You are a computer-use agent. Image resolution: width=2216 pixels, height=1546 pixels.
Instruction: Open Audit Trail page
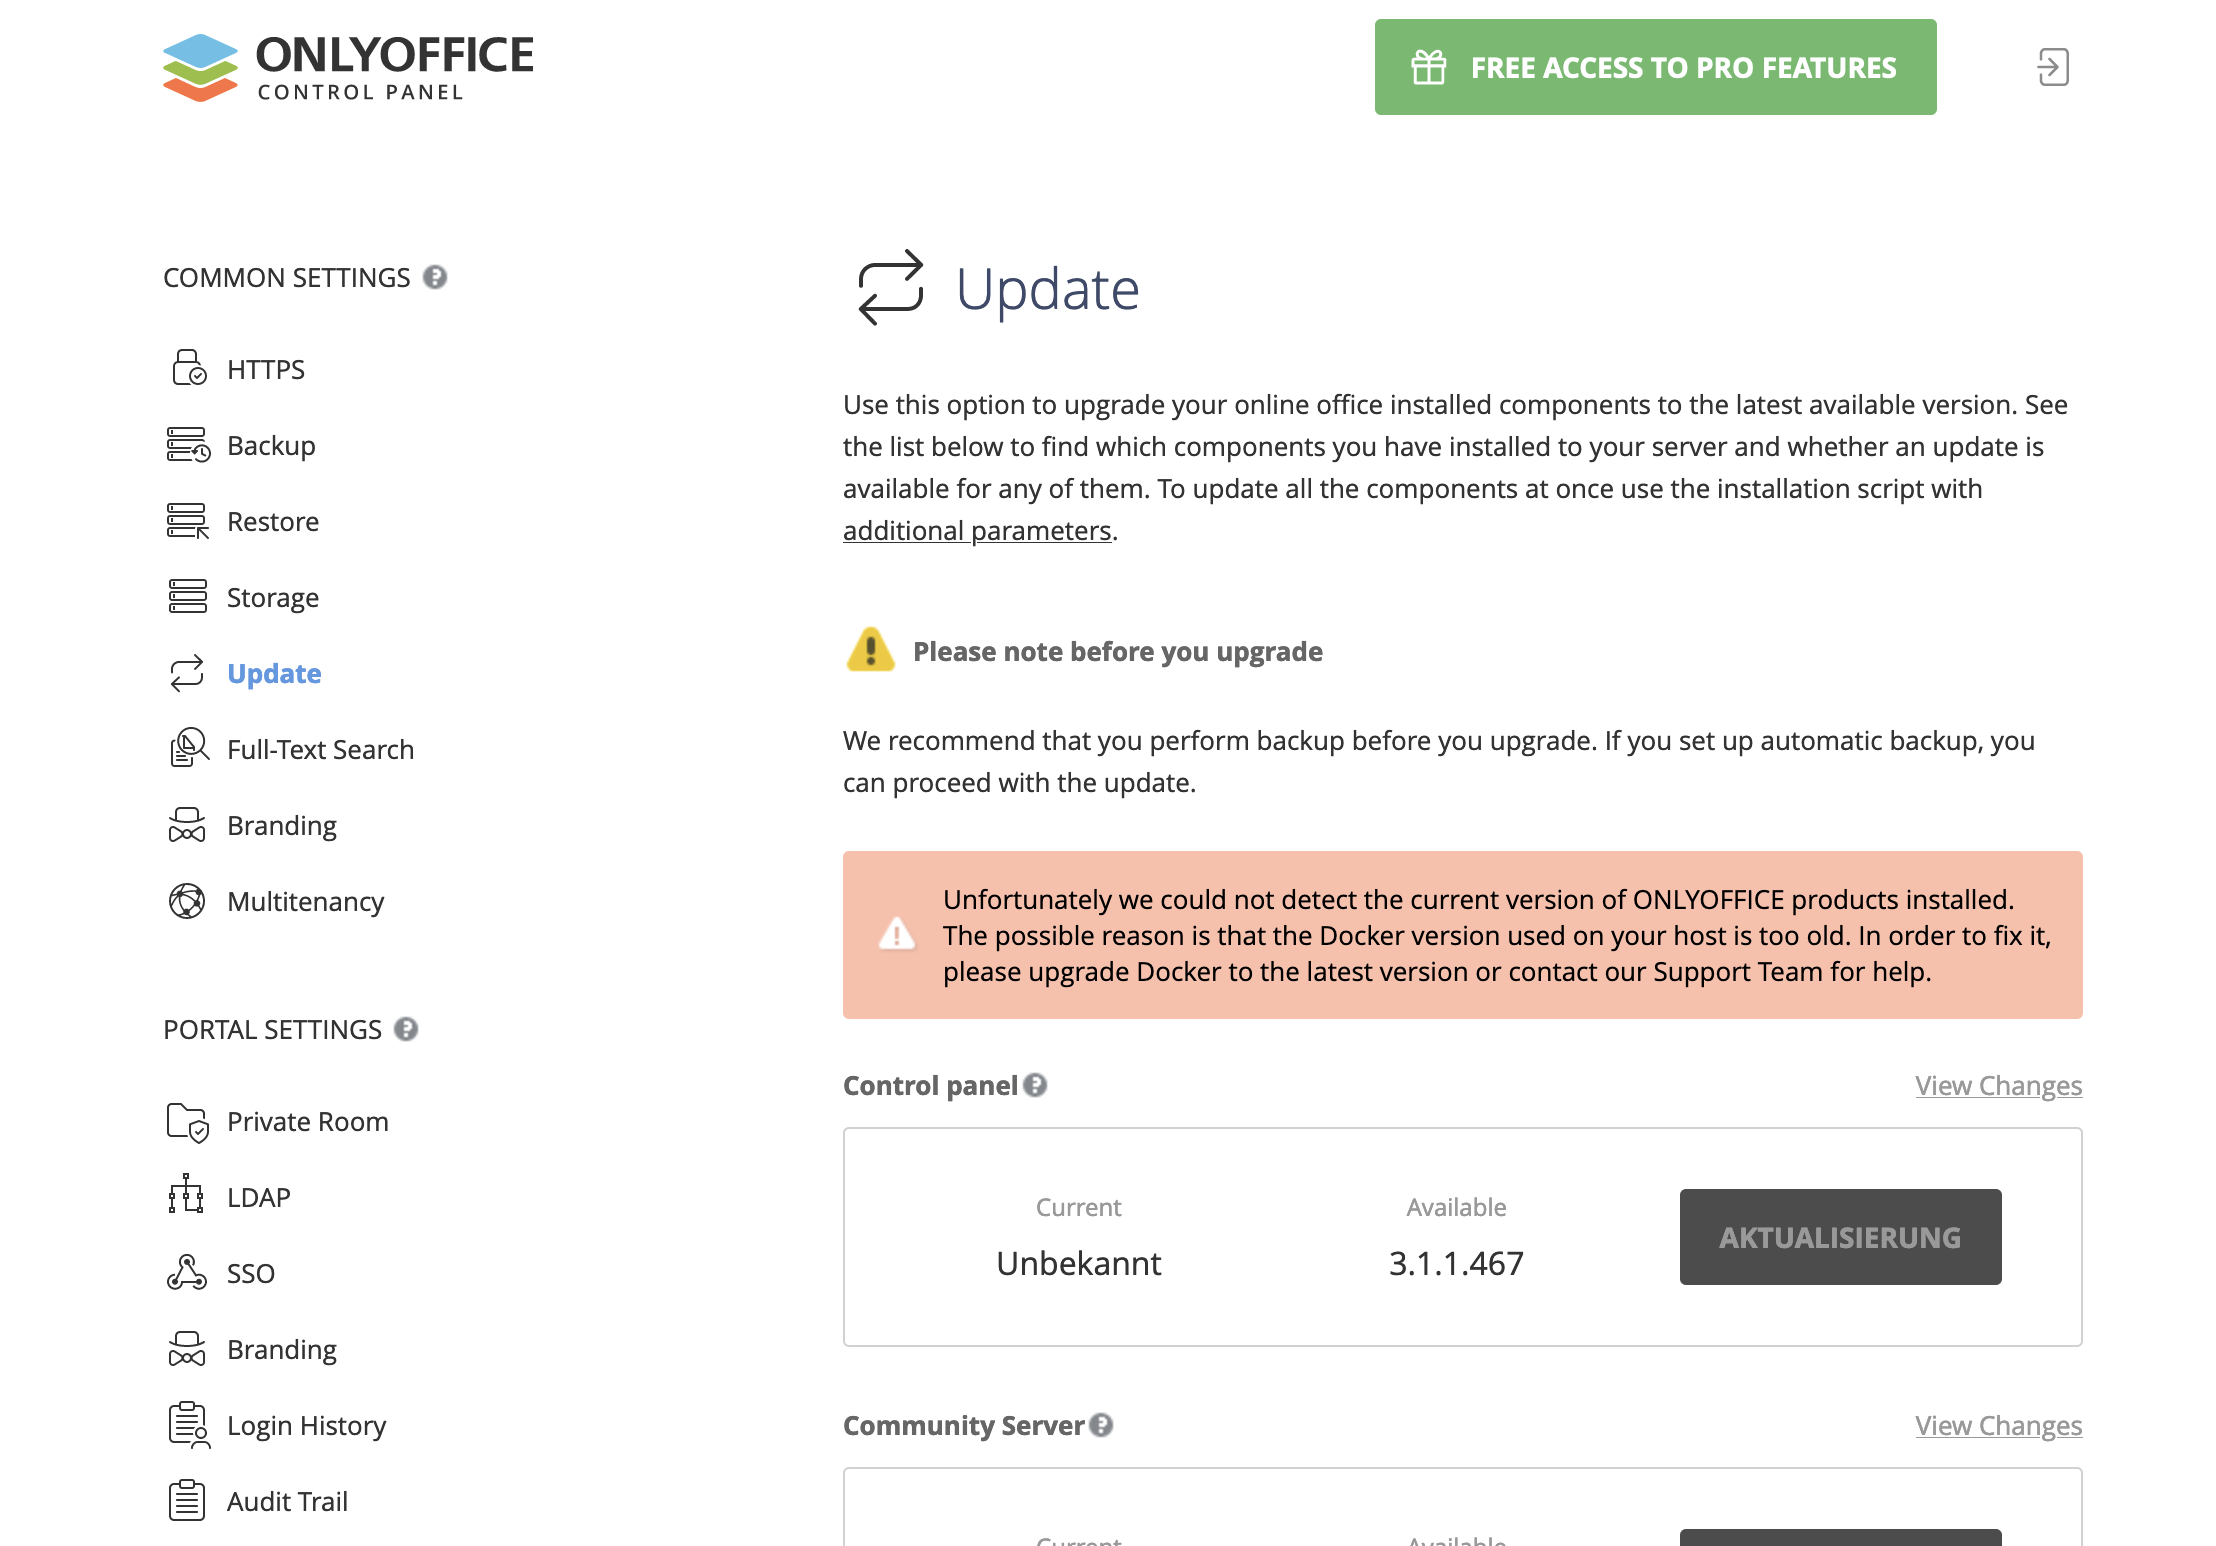[x=287, y=1501]
